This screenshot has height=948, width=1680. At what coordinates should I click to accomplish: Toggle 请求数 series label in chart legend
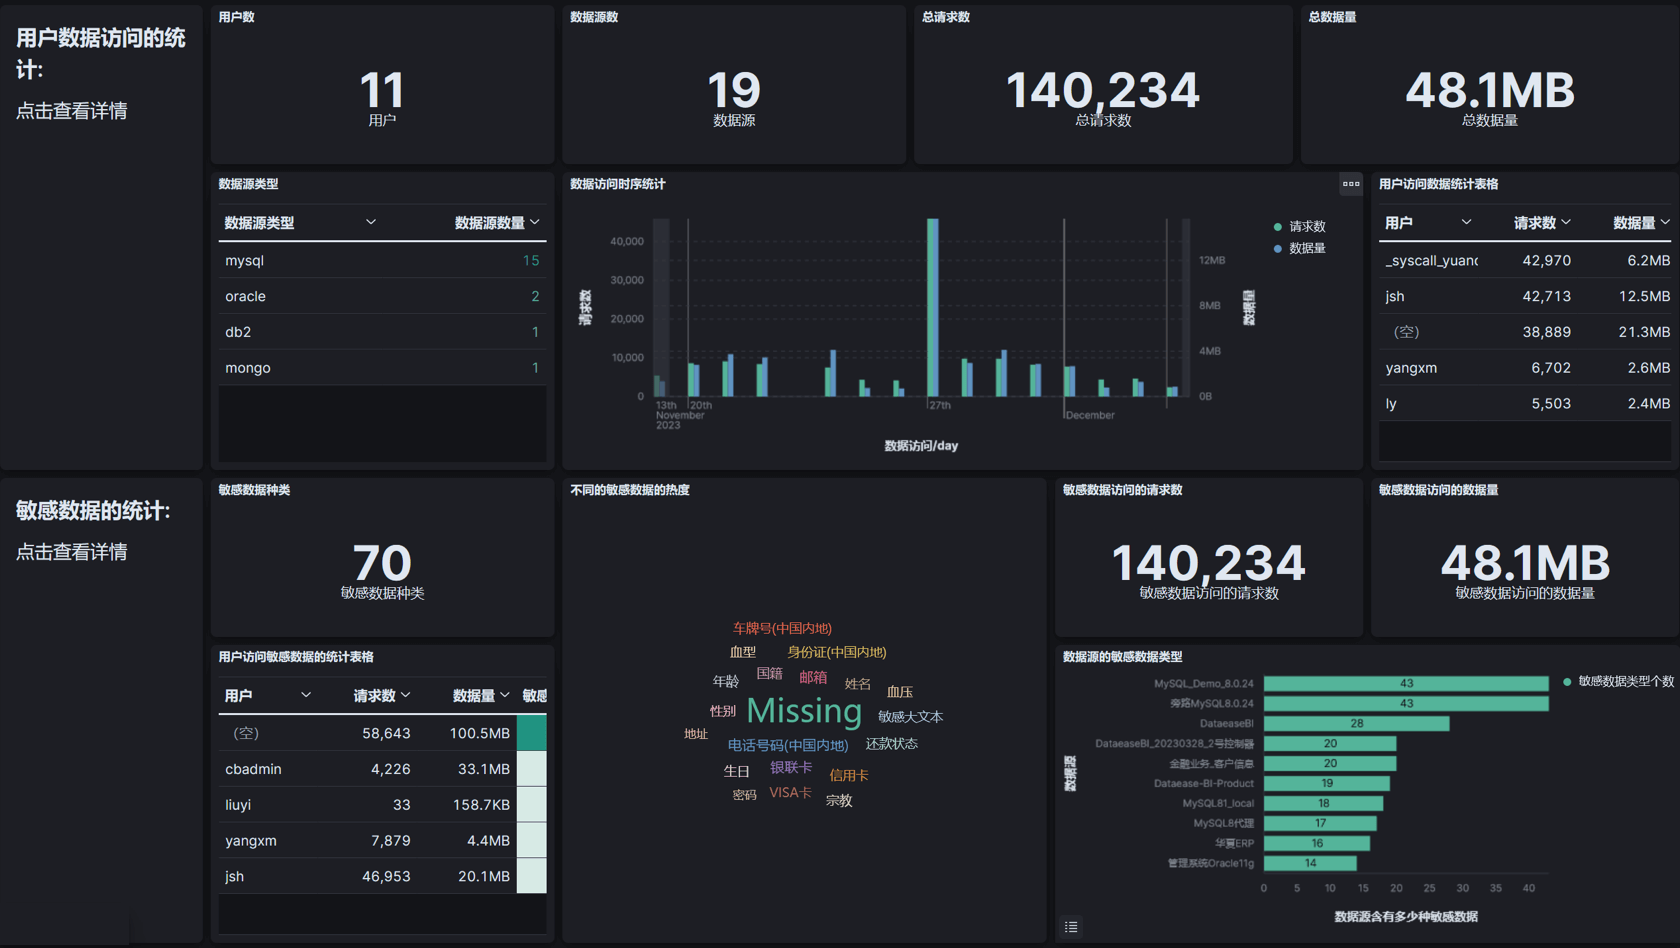pos(1307,227)
